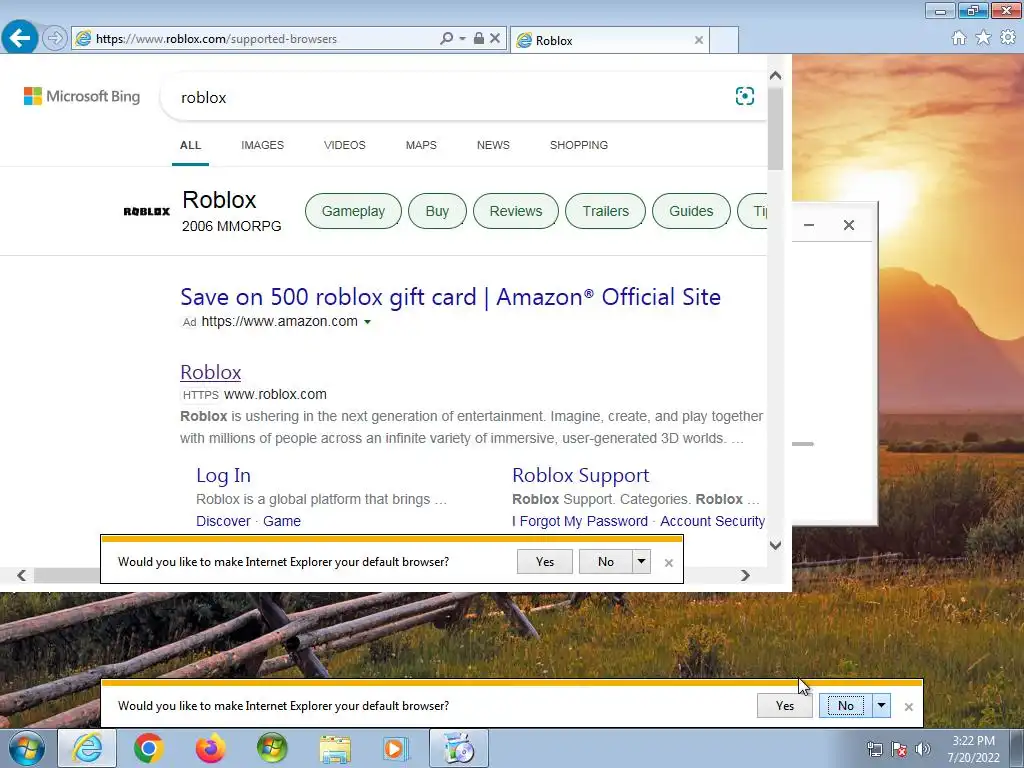The width and height of the screenshot is (1024, 768).
Task: Expand No dropdown in lower default browser prompt
Action: click(882, 706)
